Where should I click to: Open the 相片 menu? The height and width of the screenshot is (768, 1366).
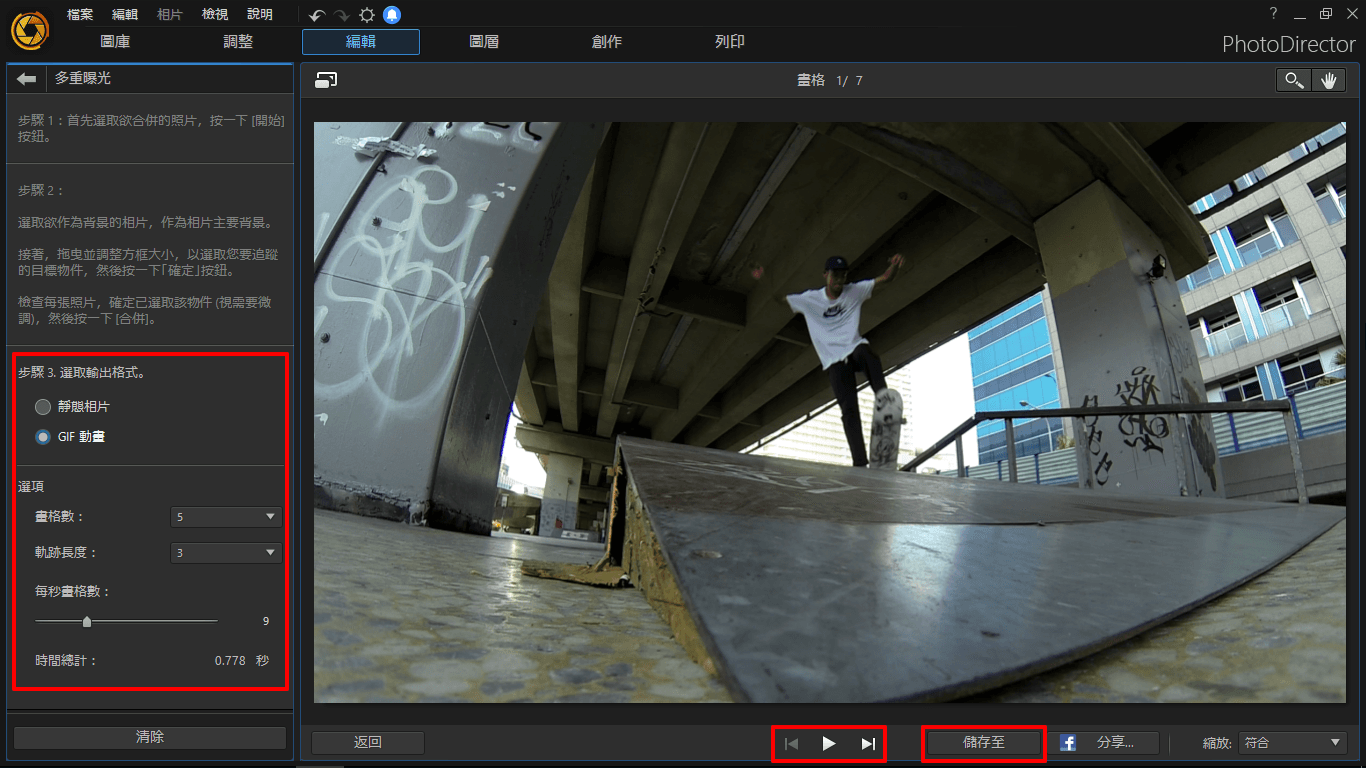[x=170, y=15]
